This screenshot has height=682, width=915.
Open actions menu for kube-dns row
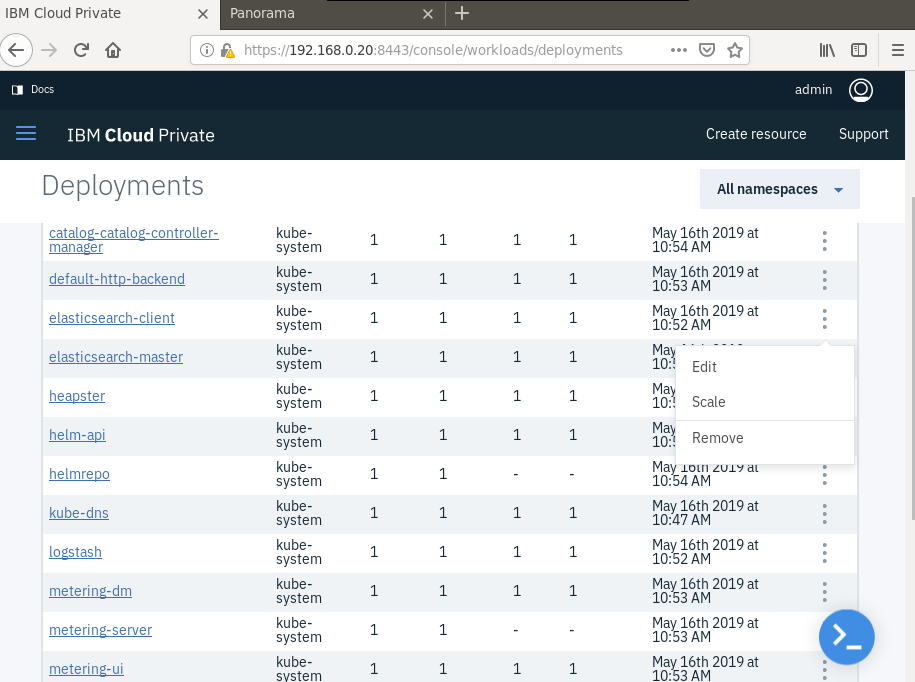coord(825,513)
